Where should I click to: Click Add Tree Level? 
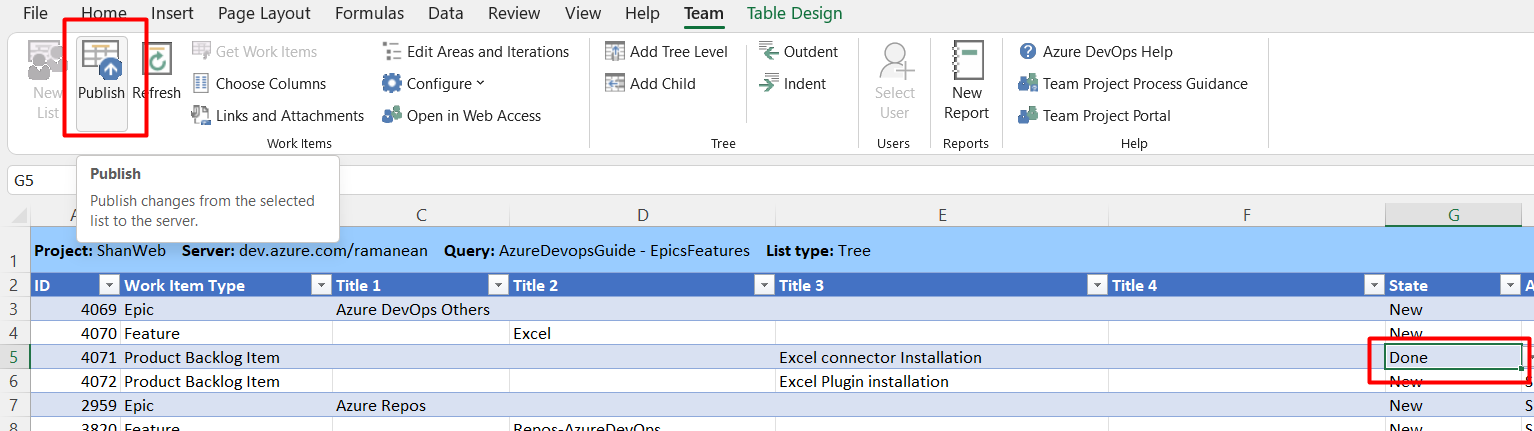coord(666,51)
